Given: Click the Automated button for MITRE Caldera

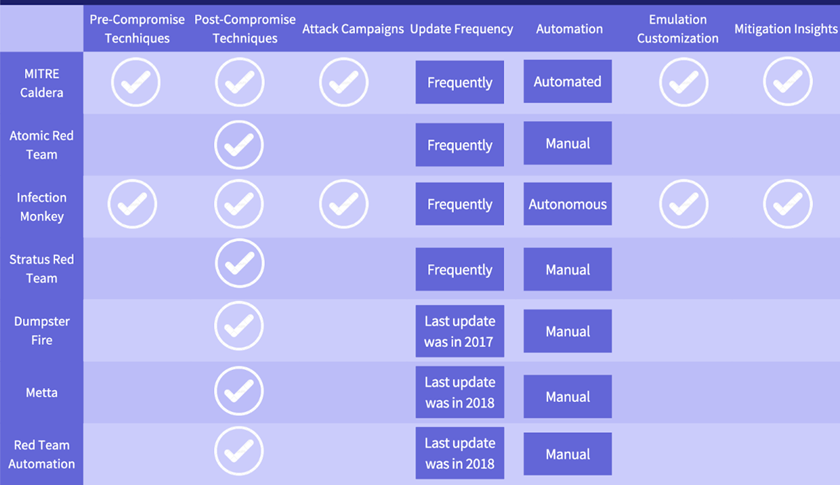Looking at the screenshot, I should point(567,81).
